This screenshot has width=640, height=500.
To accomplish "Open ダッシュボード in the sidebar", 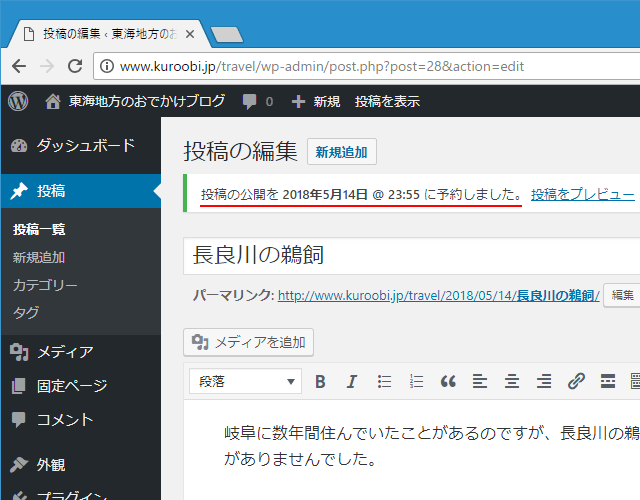I will pyautogui.click(x=80, y=145).
